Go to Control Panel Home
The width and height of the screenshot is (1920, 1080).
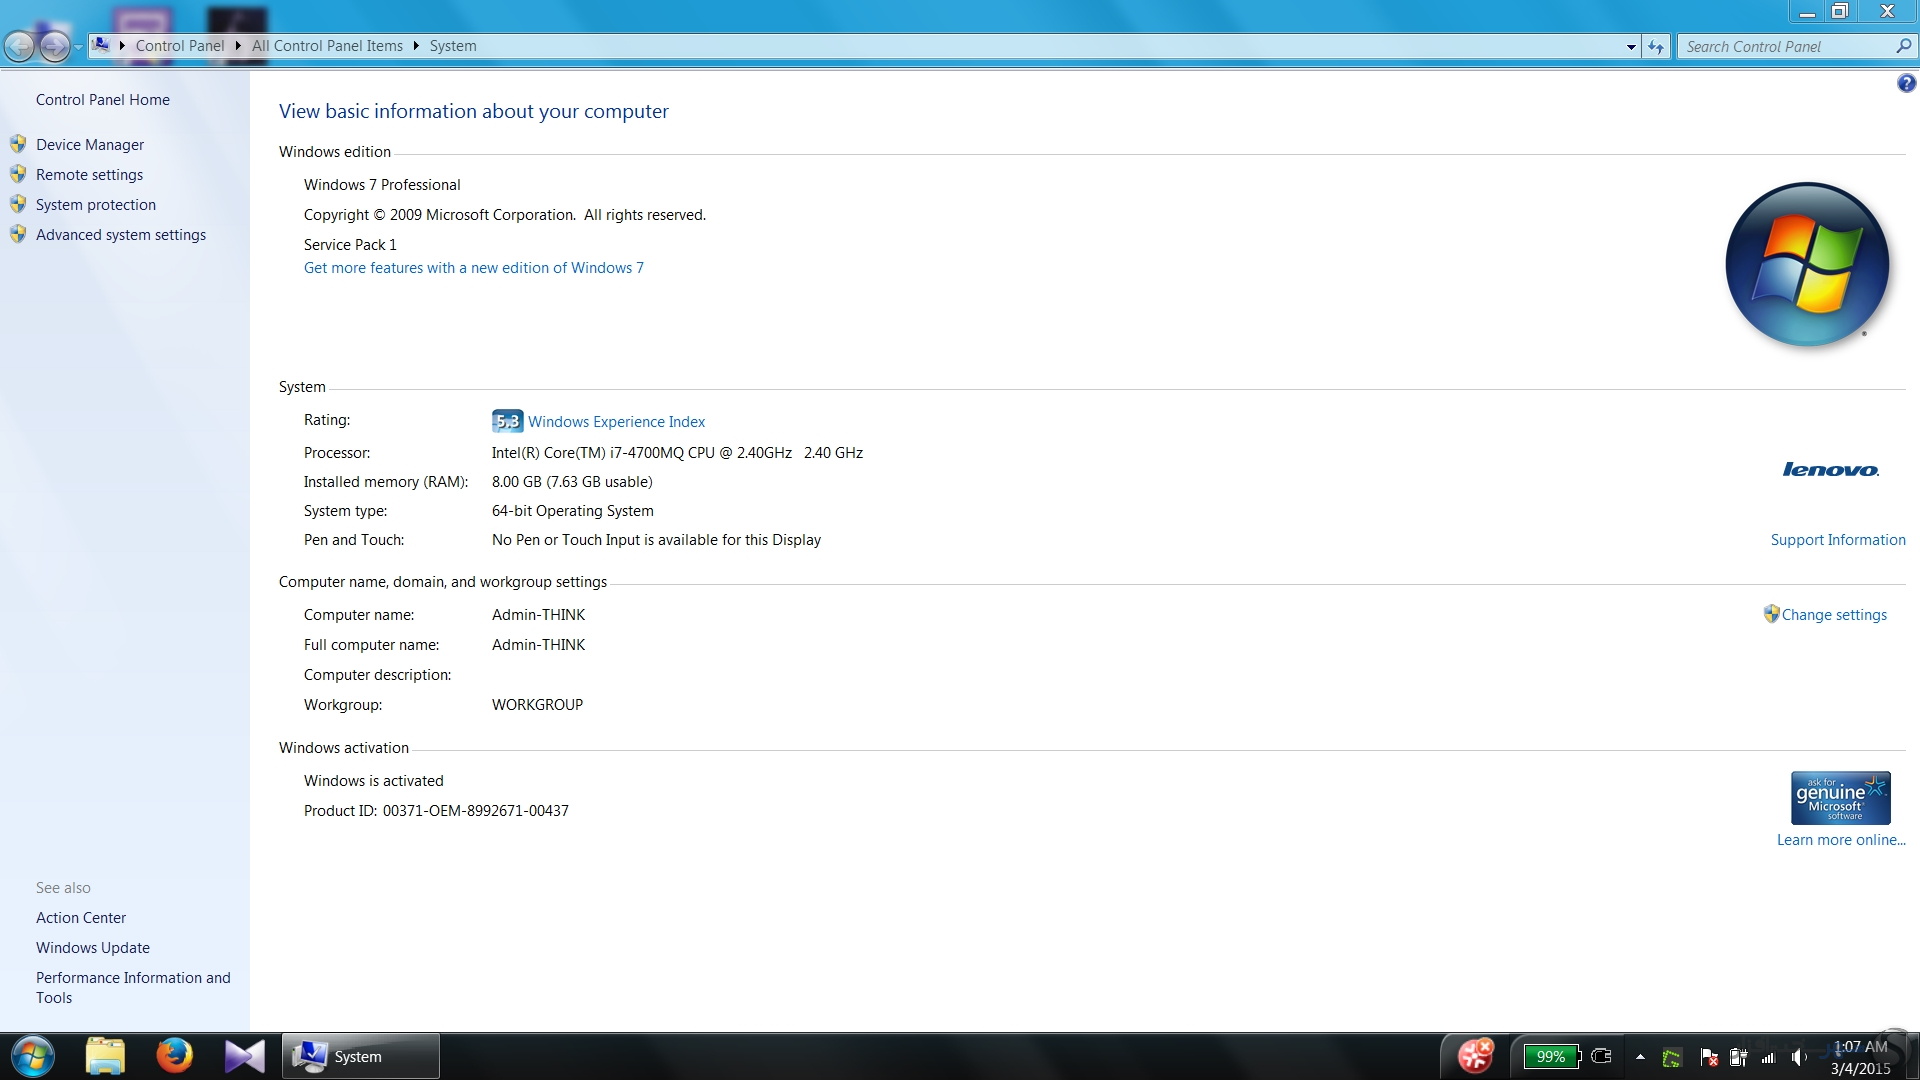pyautogui.click(x=103, y=100)
